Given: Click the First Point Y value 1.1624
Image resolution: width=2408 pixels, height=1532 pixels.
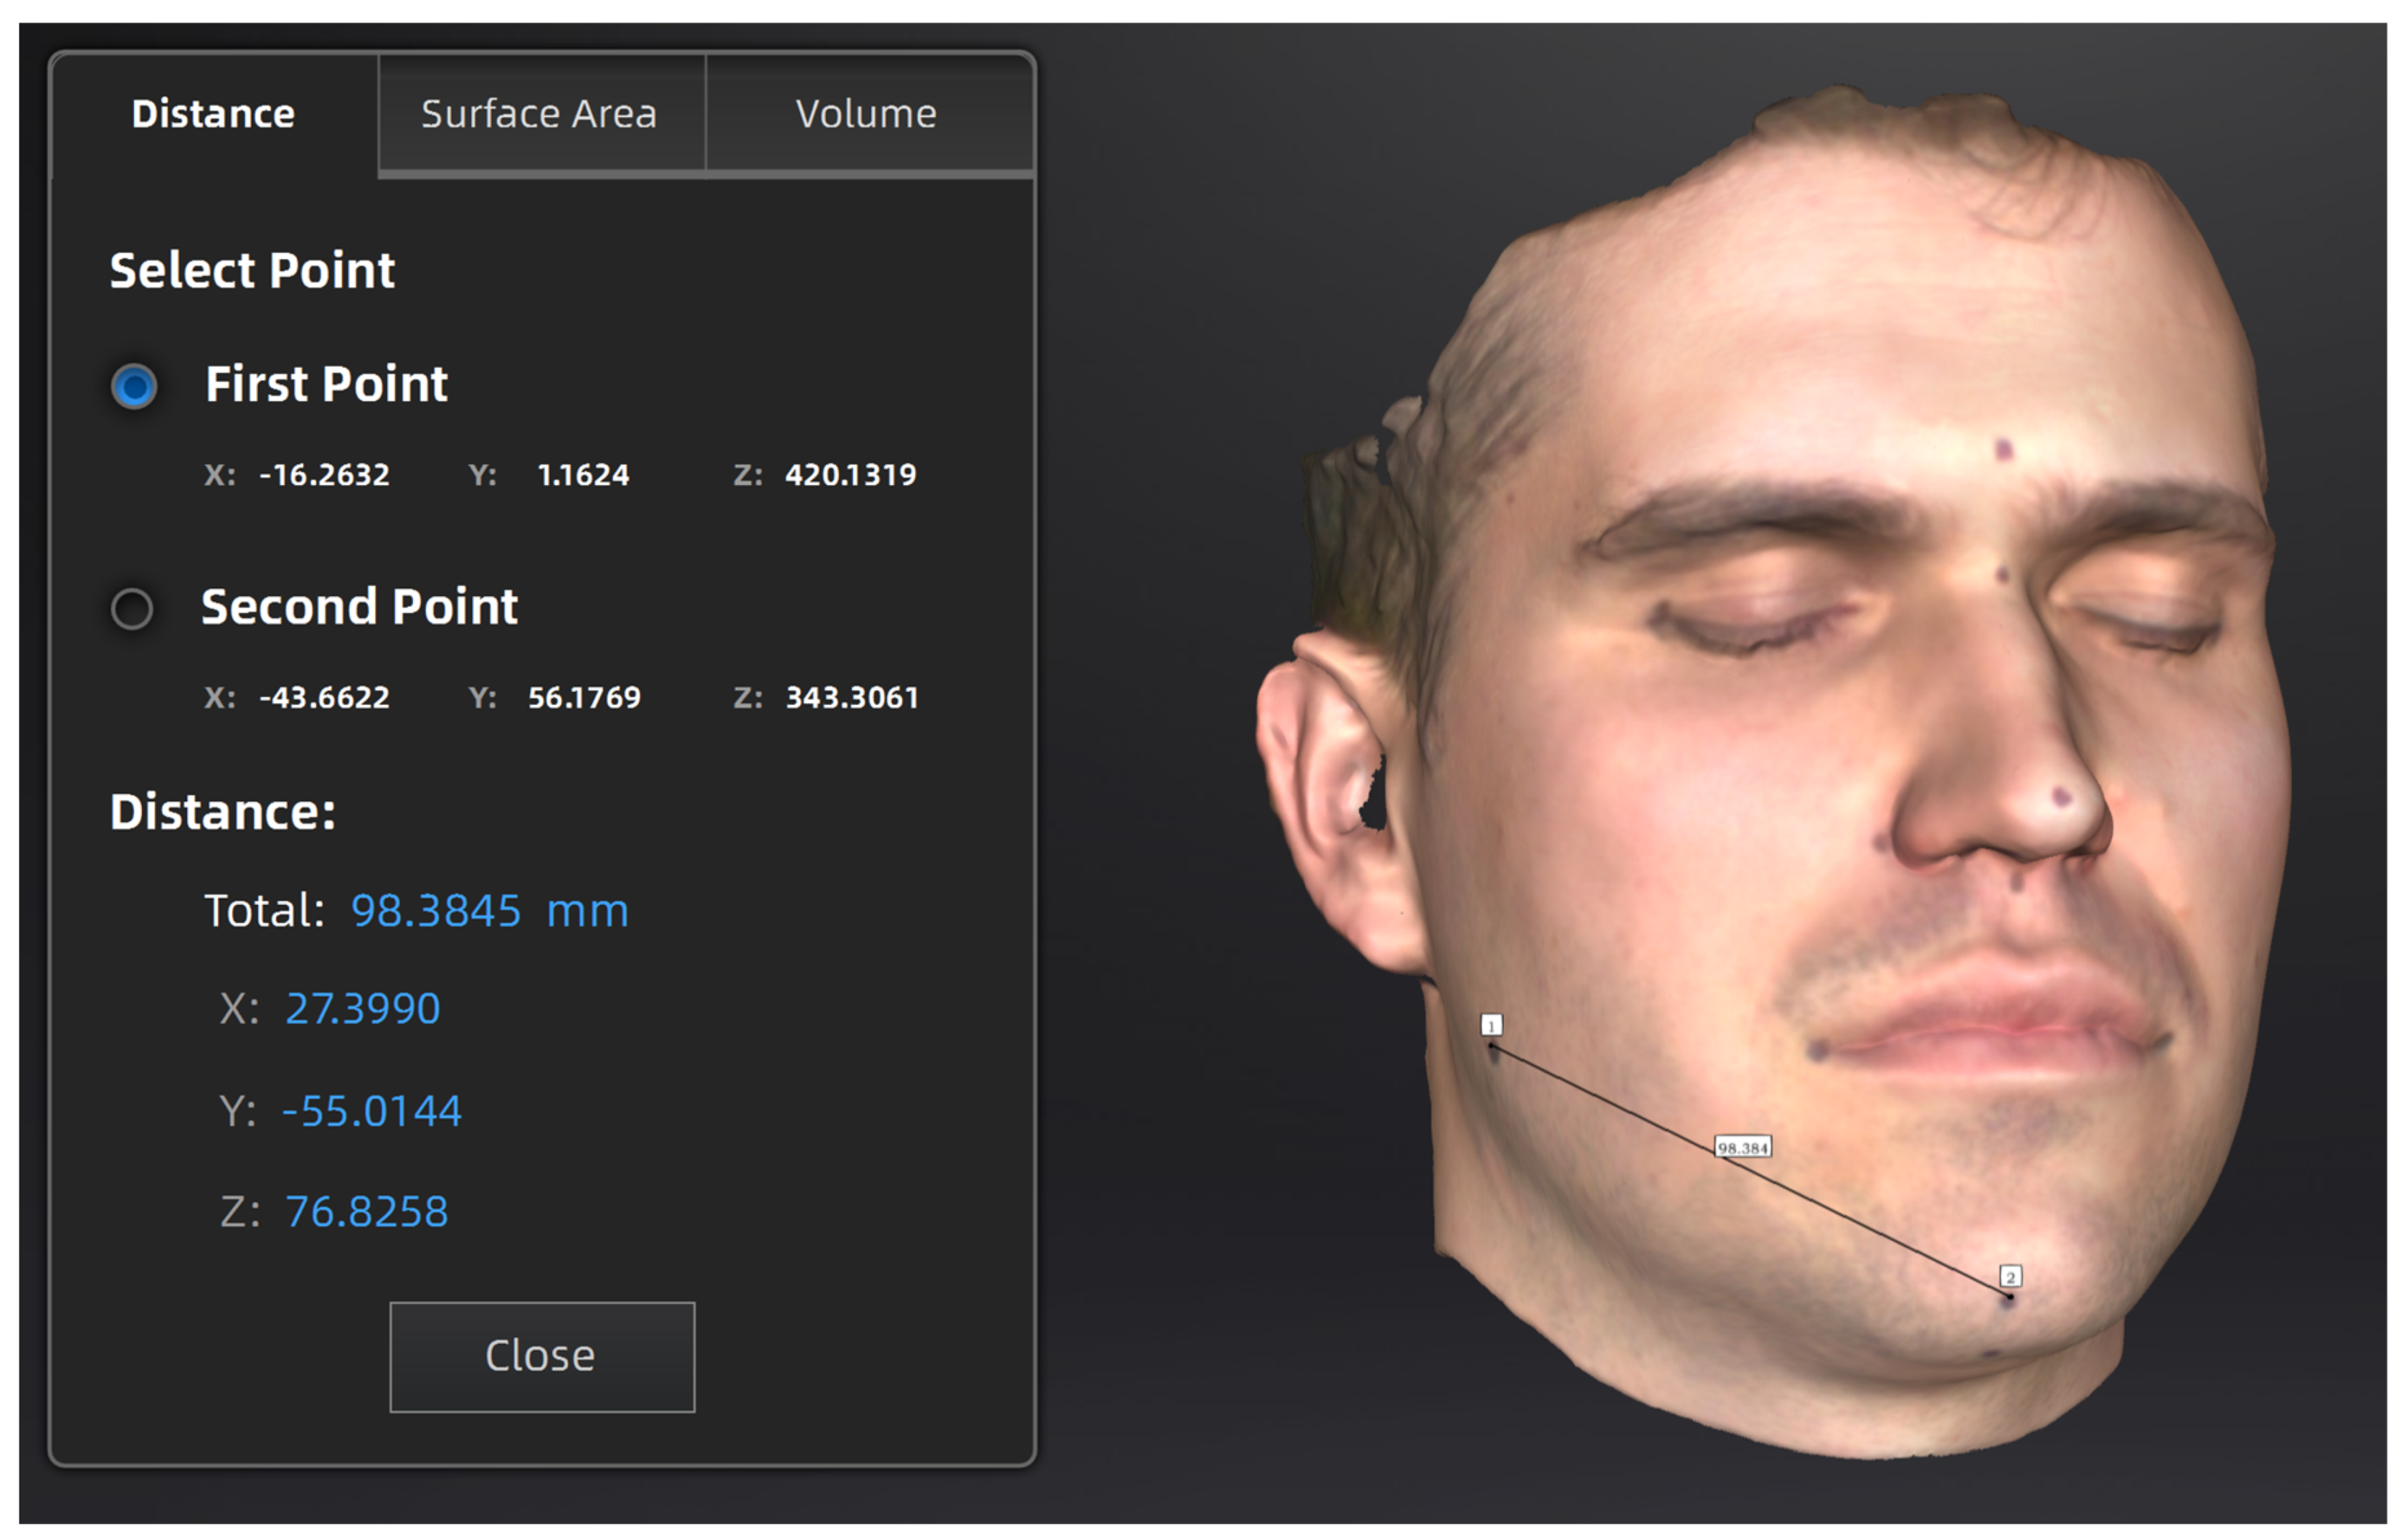Looking at the screenshot, I should pyautogui.click(x=583, y=474).
